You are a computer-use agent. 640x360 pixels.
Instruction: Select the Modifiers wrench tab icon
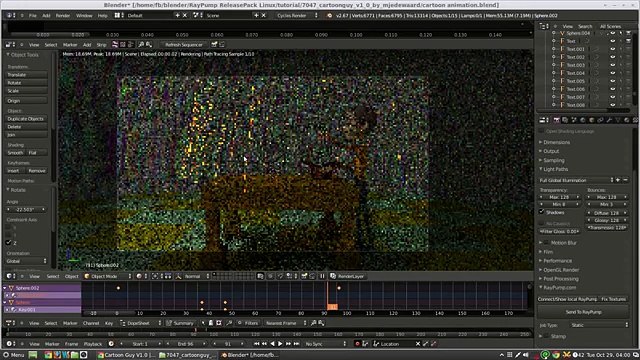pyautogui.click(x=609, y=120)
